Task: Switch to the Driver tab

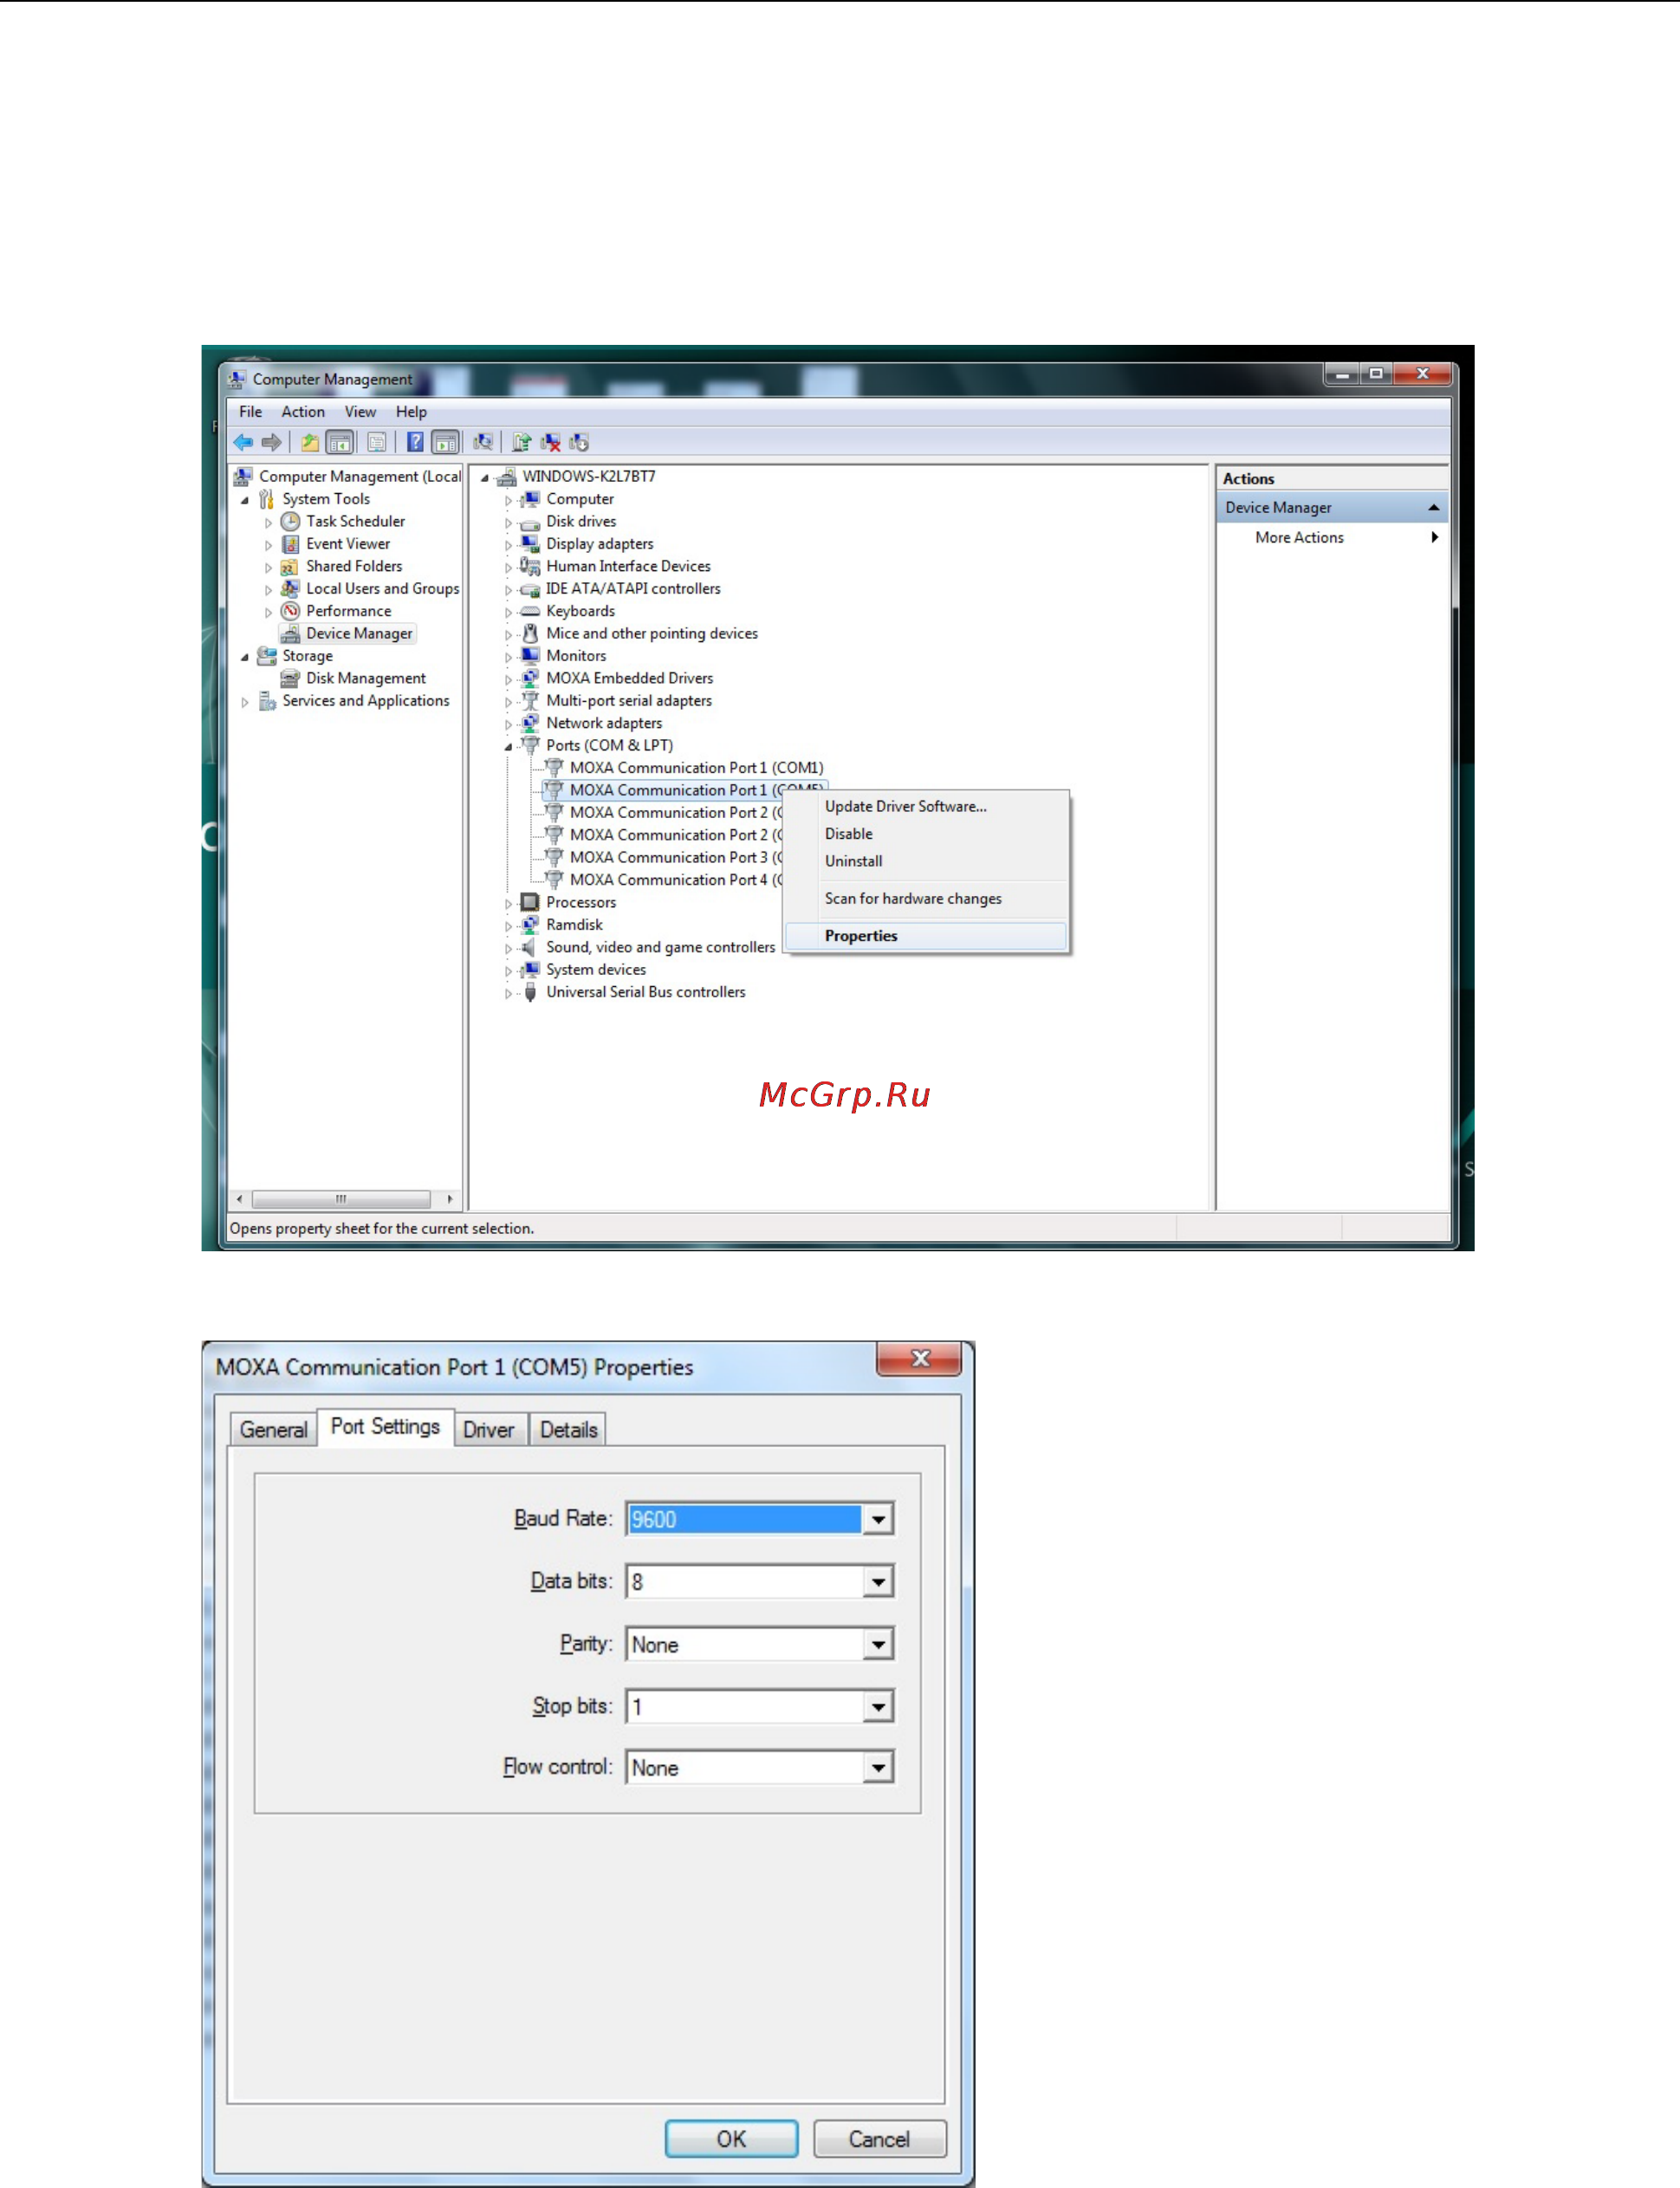Action: tap(489, 1430)
